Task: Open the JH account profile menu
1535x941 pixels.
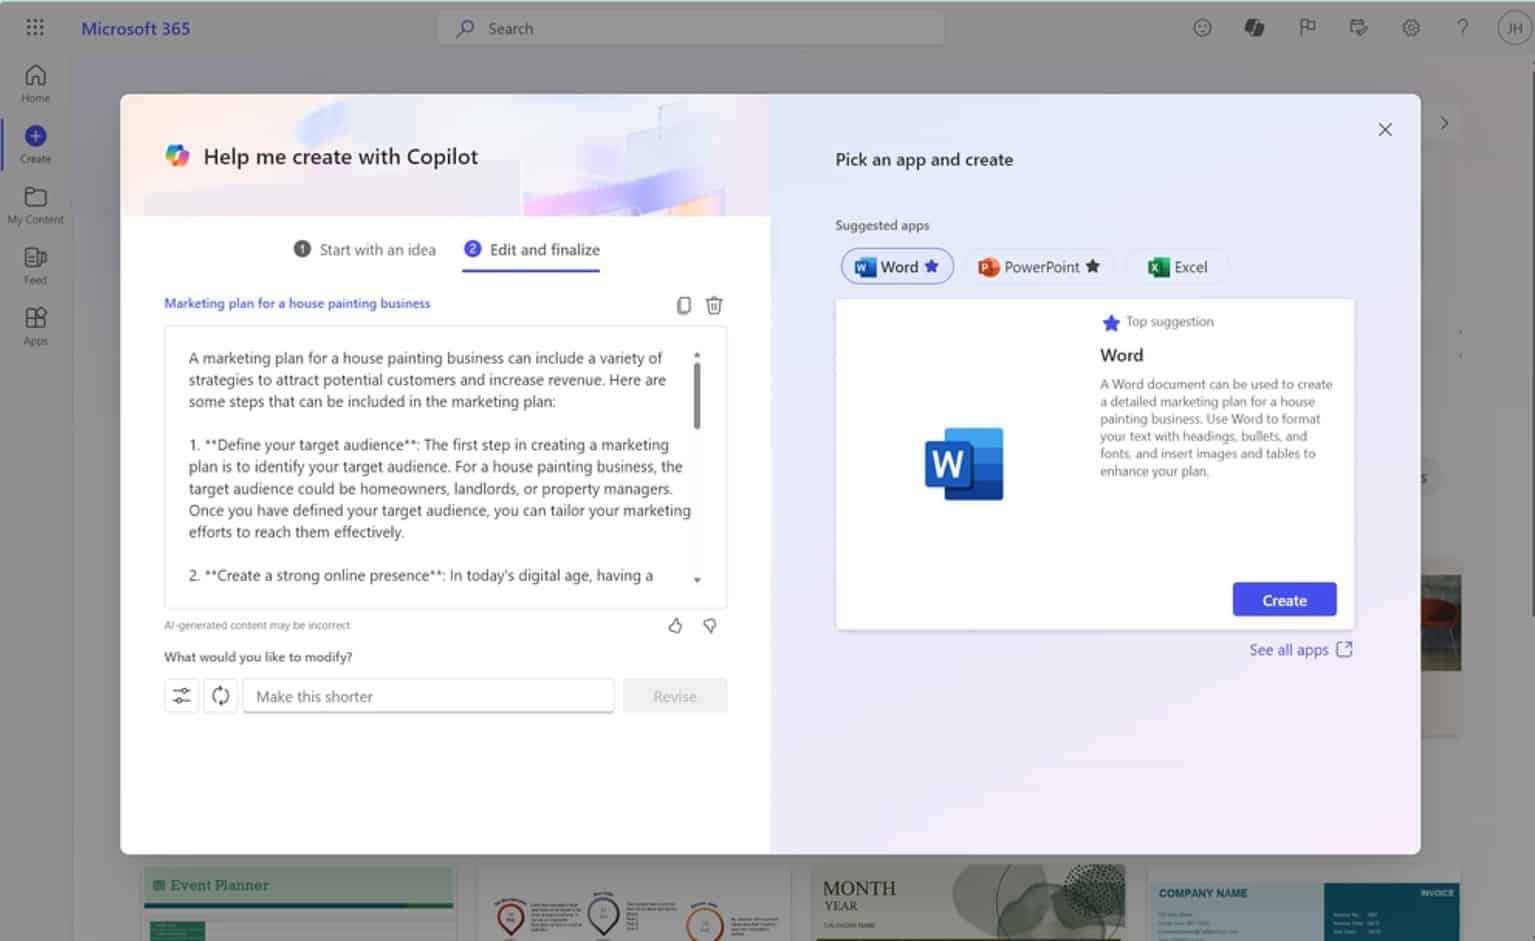Action: click(x=1514, y=28)
